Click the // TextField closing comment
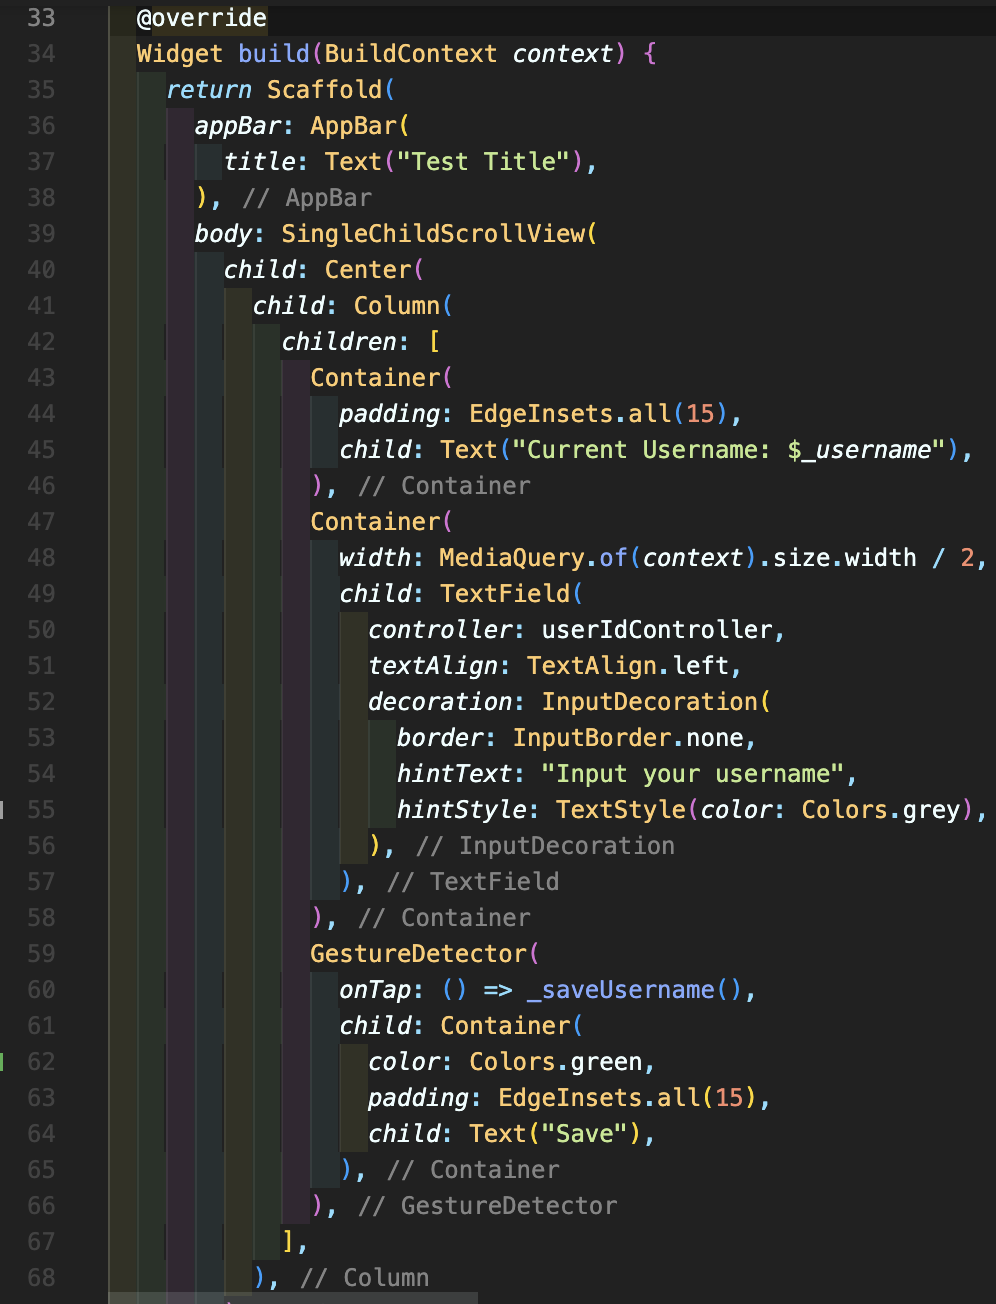The height and width of the screenshot is (1304, 996). pos(473,882)
